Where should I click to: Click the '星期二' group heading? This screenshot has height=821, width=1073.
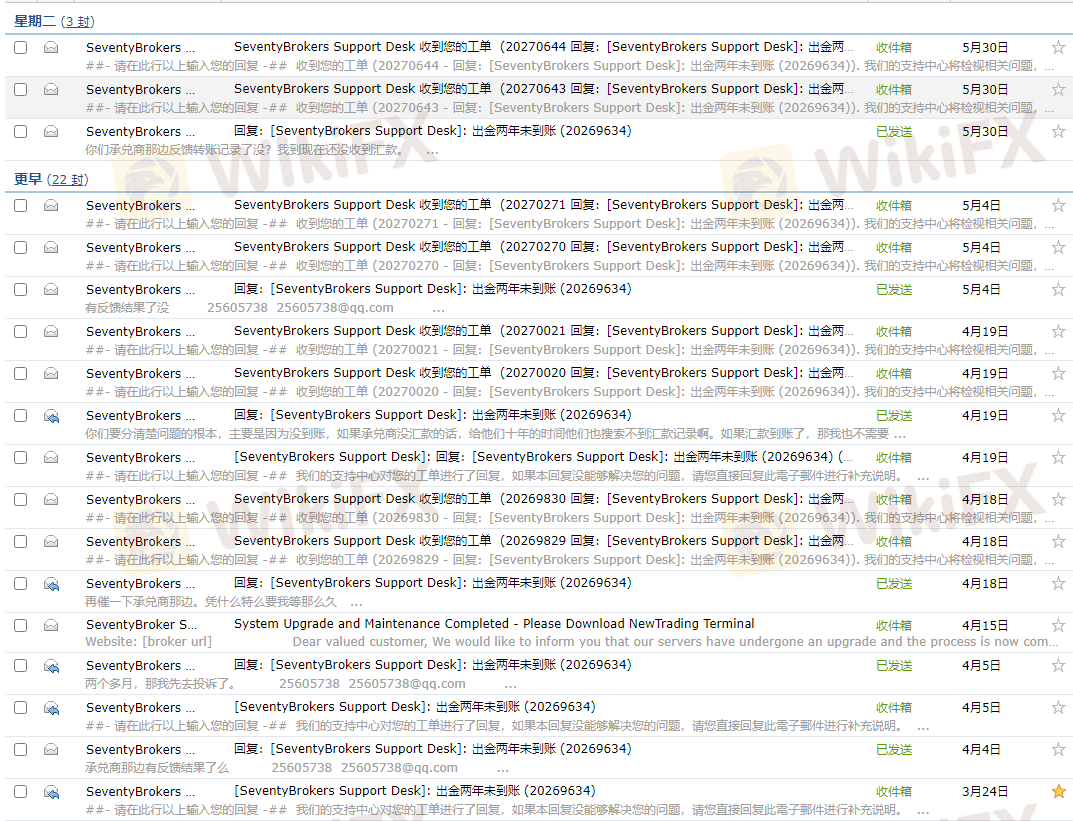(x=35, y=22)
